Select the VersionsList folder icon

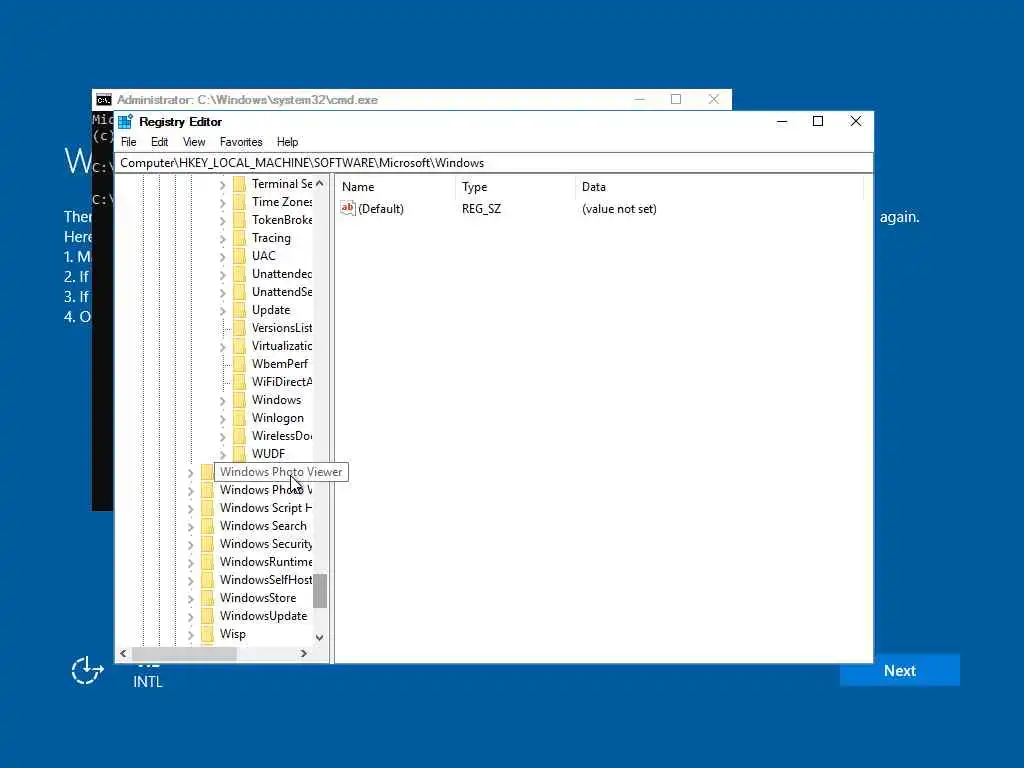pyautogui.click(x=240, y=328)
